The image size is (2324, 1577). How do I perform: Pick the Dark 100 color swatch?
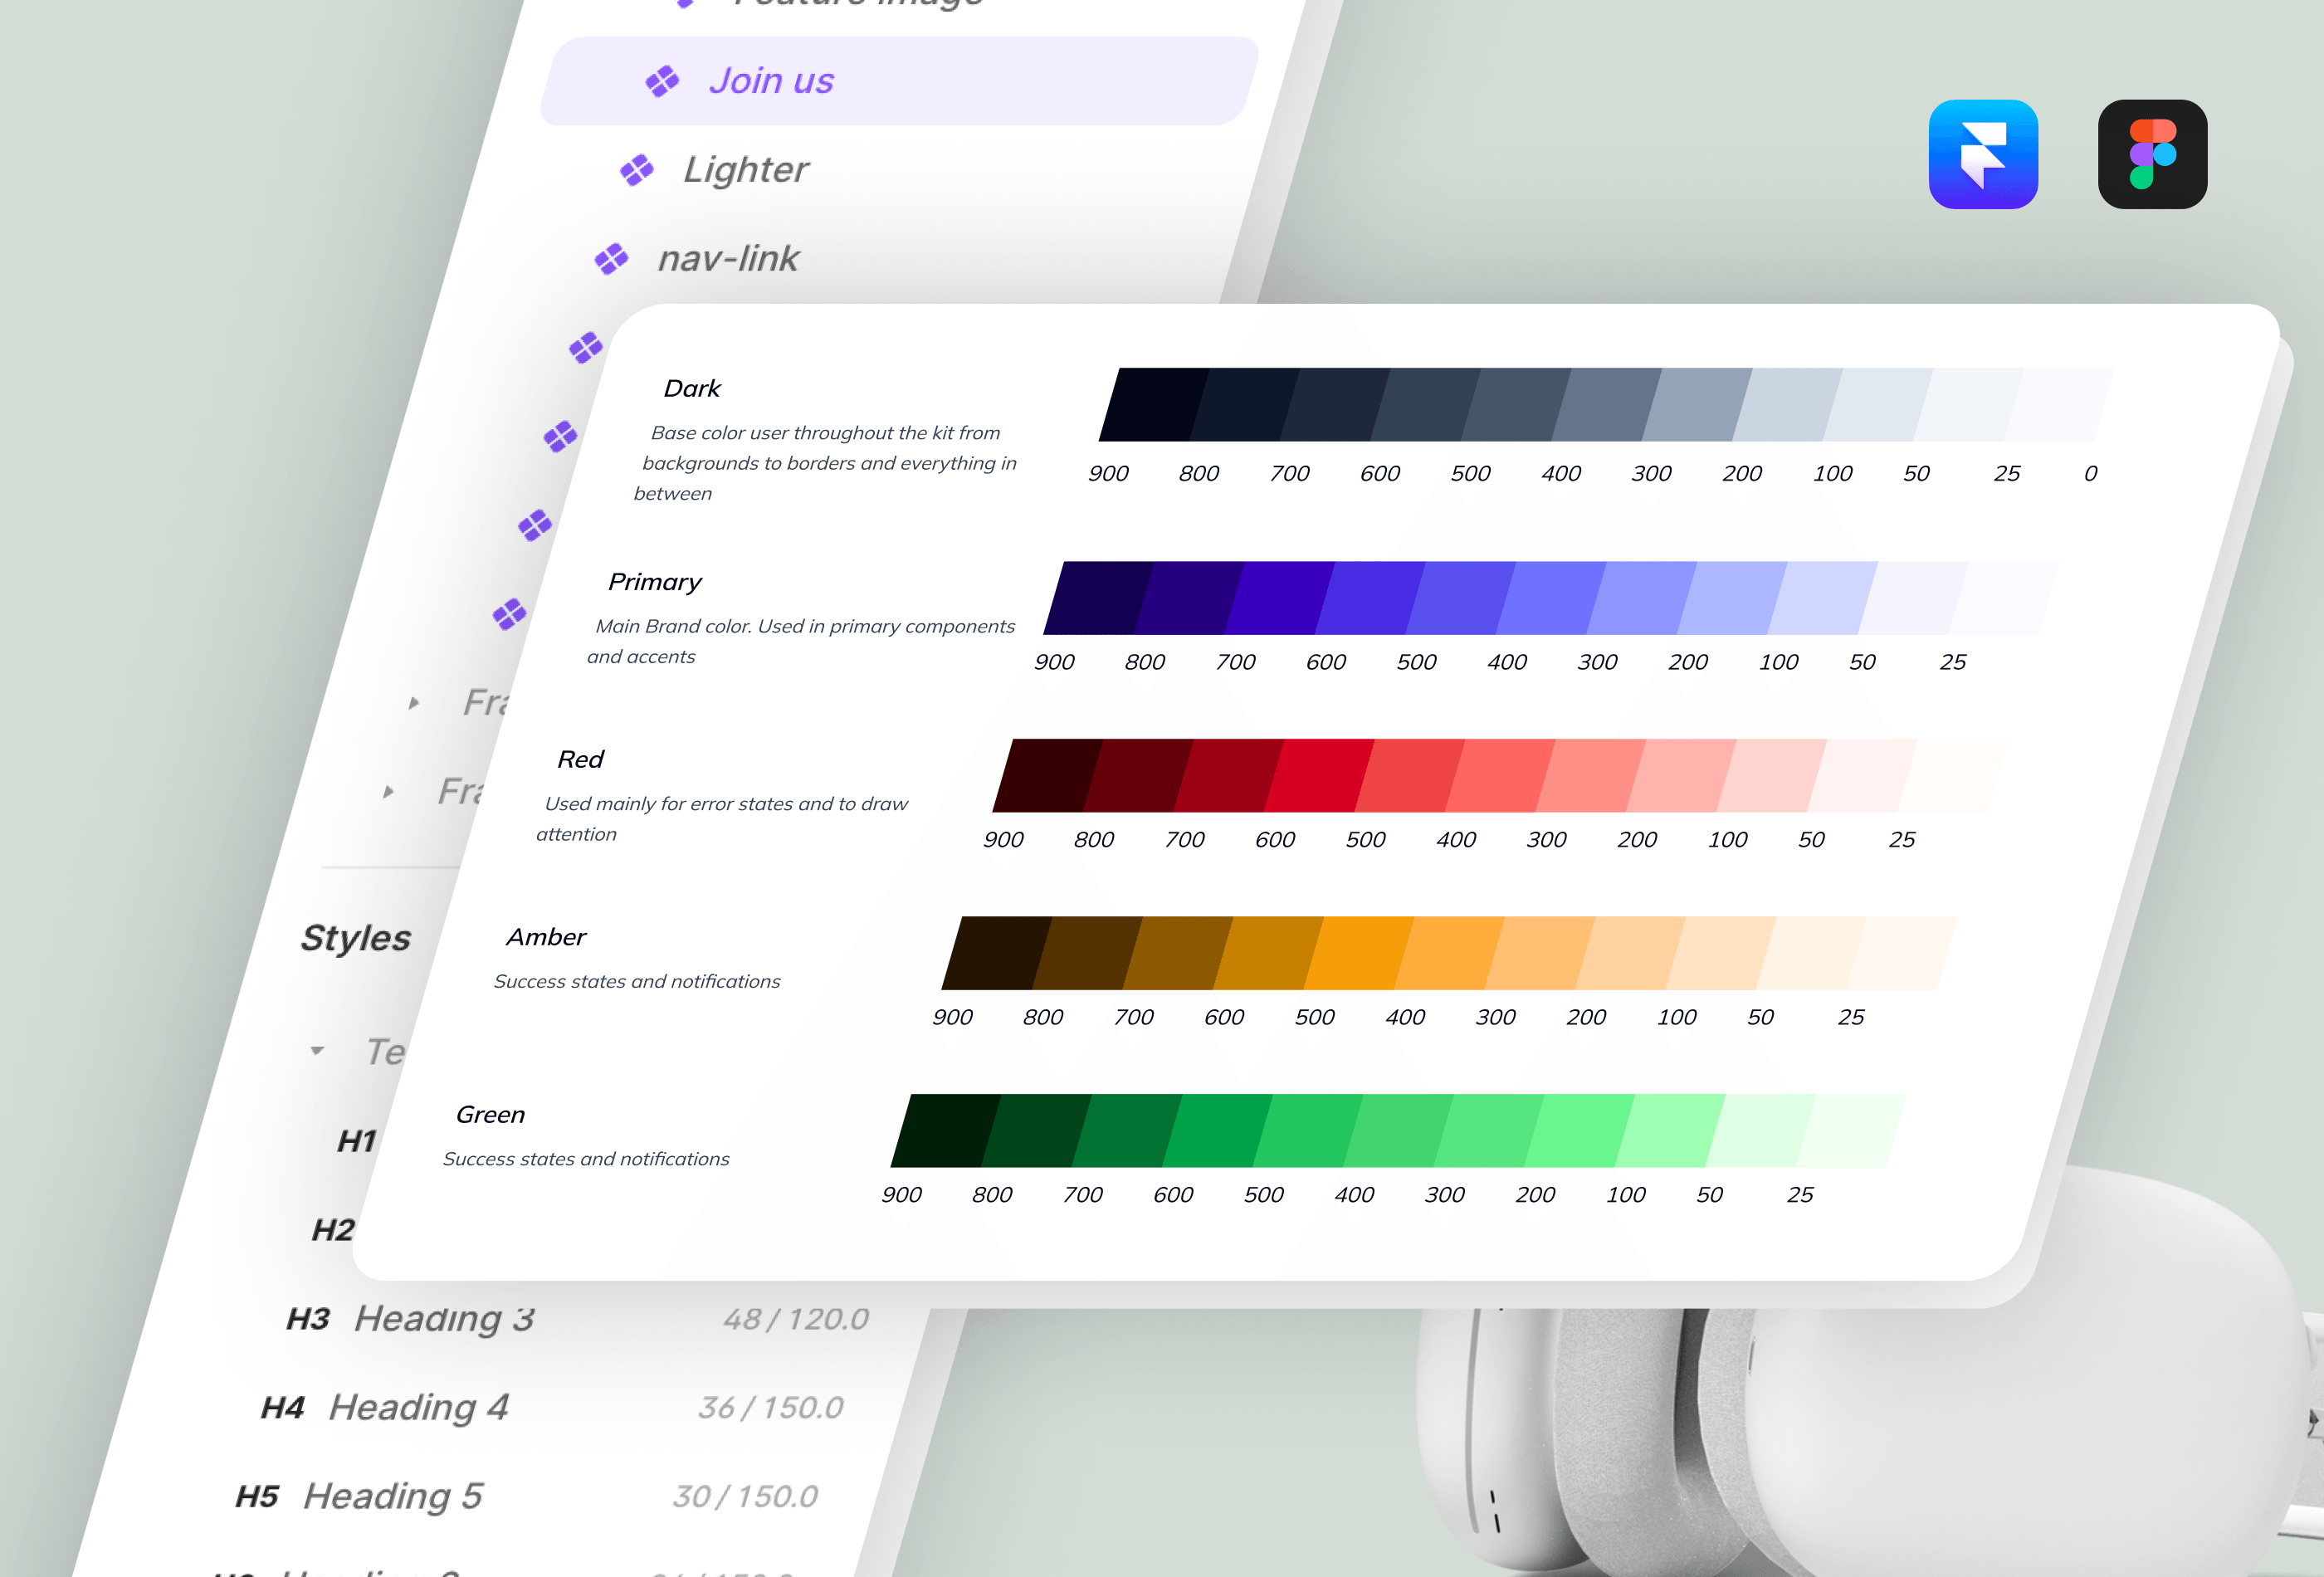[1878, 404]
